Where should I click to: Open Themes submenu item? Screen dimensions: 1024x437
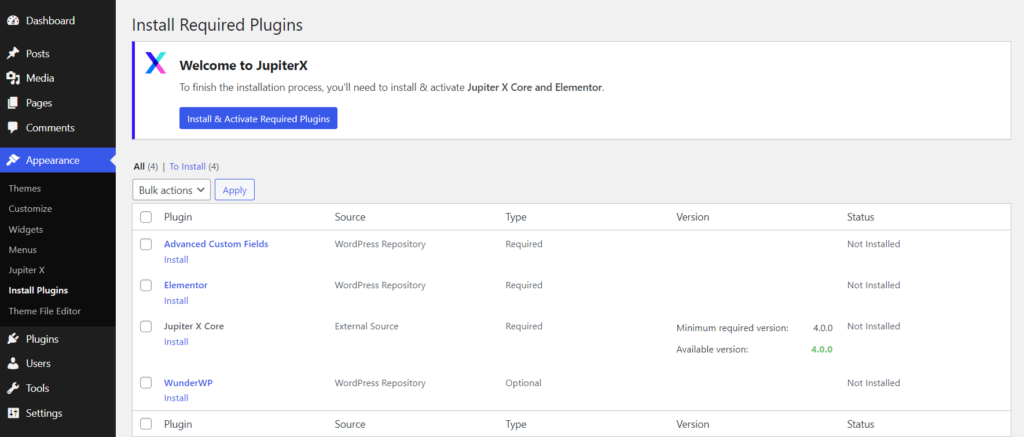pos(25,188)
